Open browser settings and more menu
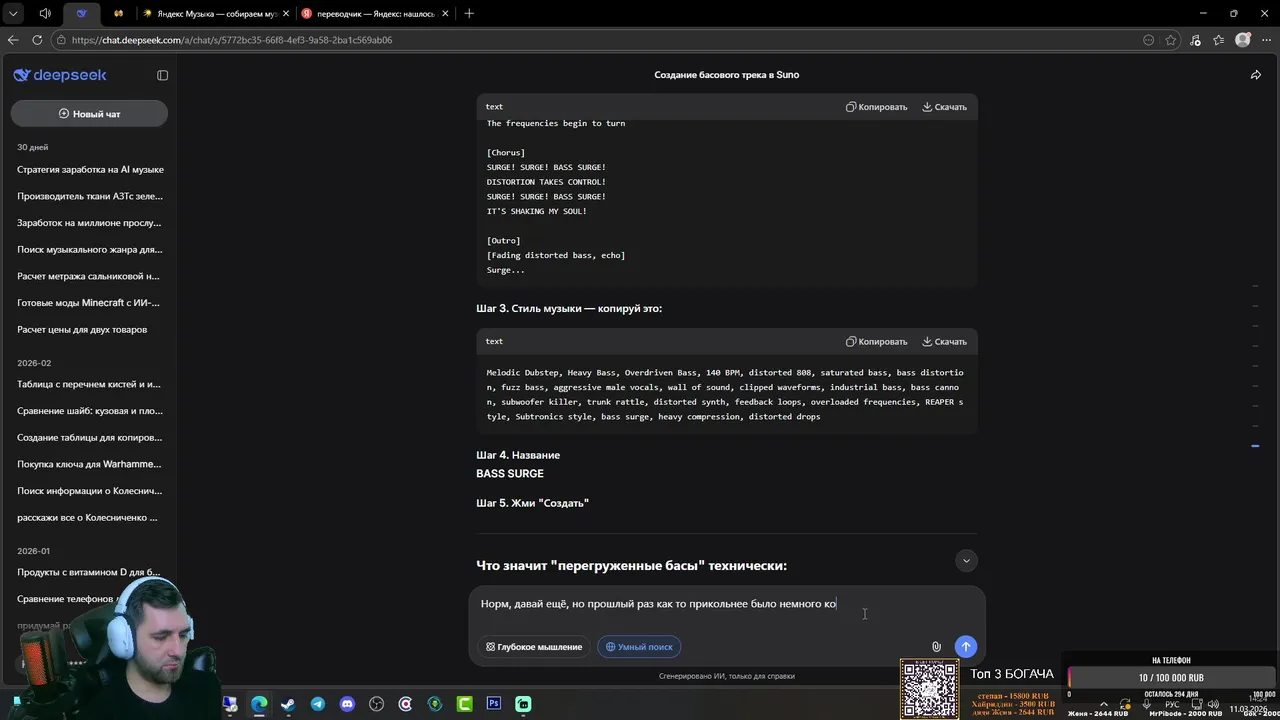This screenshot has height=720, width=1280. (x=1266, y=40)
